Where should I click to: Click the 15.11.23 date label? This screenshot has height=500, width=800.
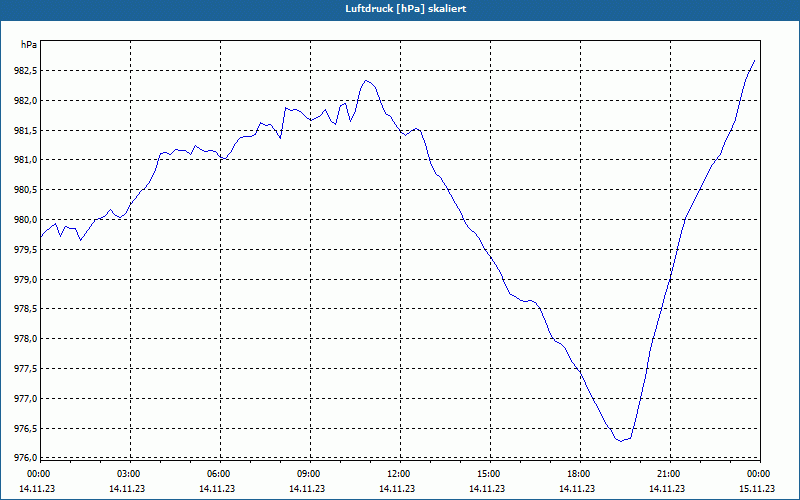[x=757, y=488]
